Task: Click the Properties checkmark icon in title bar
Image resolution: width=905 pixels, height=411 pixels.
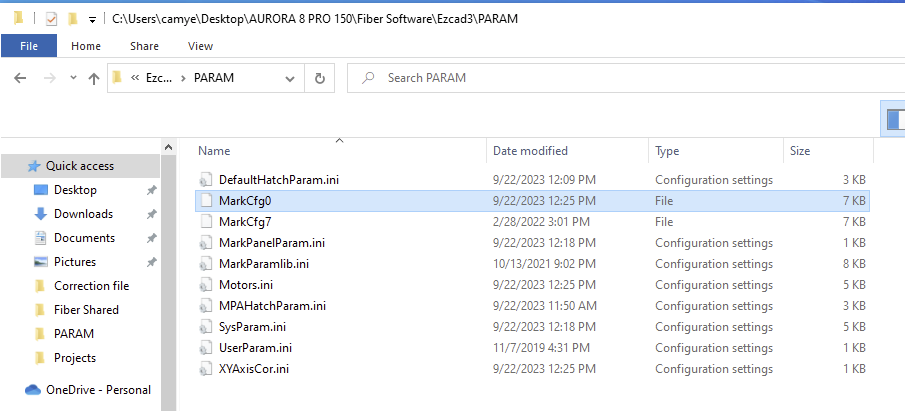Action: click(51, 19)
